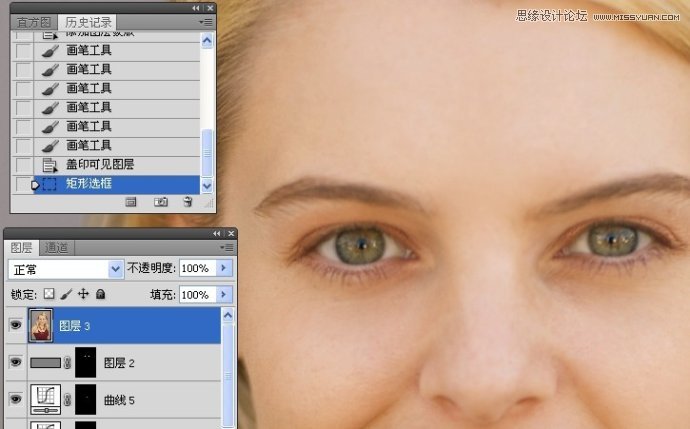Screen dimensions: 690x429
Task: Switch to the 通道 channels tab
Action: click(x=57, y=248)
